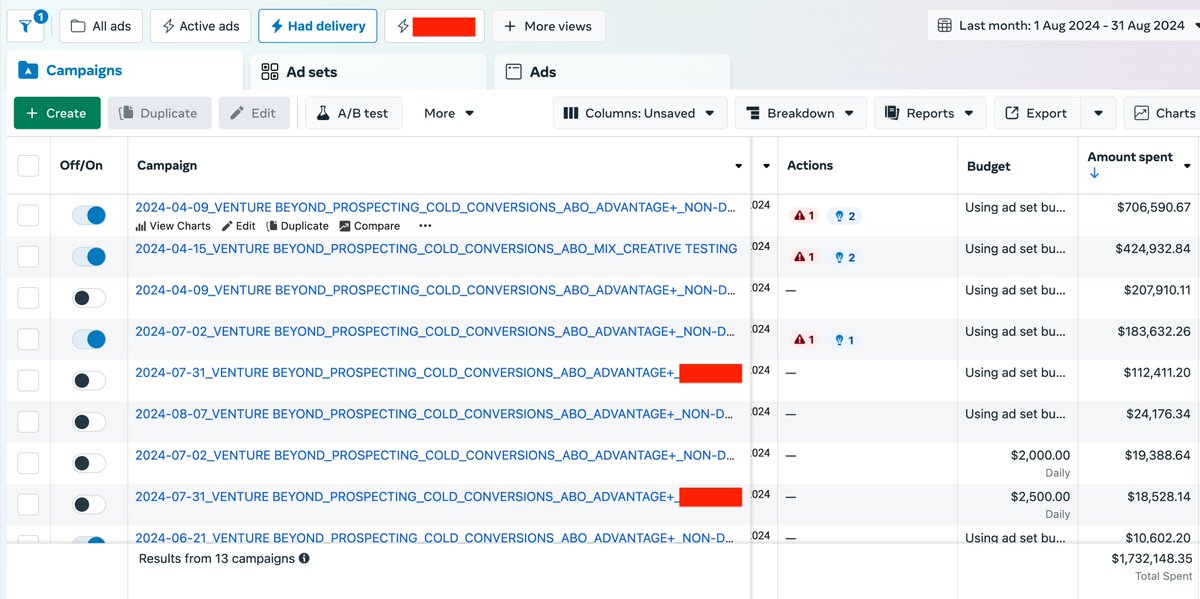This screenshot has width=1200, height=599.
Task: Click View Charts under the first campaign
Action: (x=173, y=226)
